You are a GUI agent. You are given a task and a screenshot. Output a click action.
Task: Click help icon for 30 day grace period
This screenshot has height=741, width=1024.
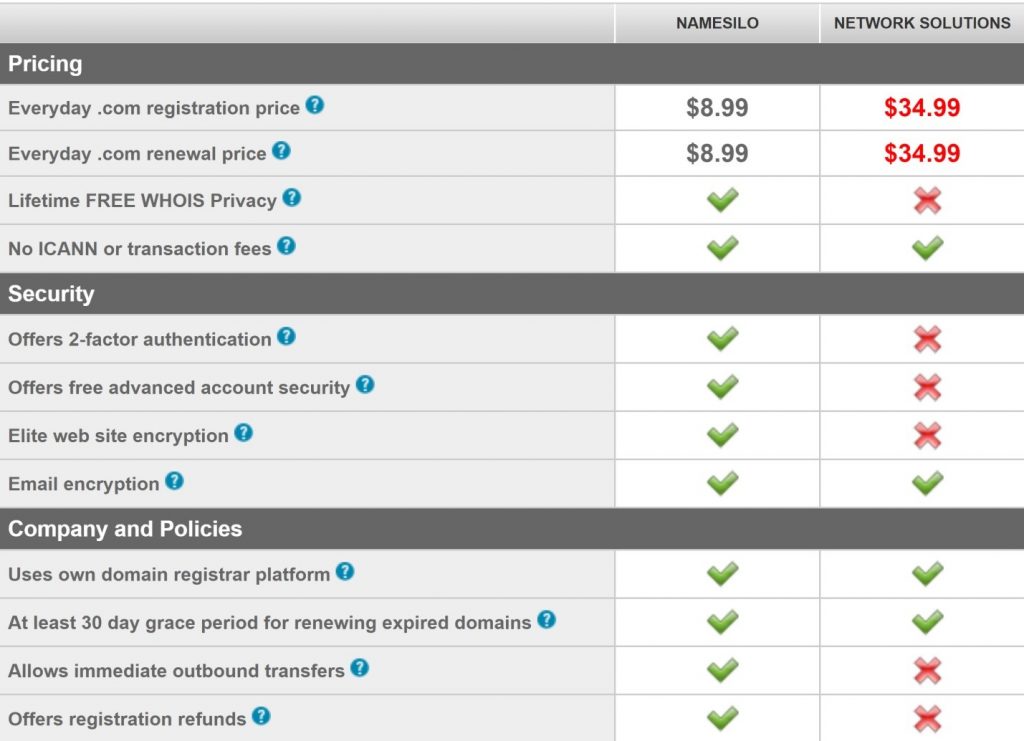[x=546, y=620]
